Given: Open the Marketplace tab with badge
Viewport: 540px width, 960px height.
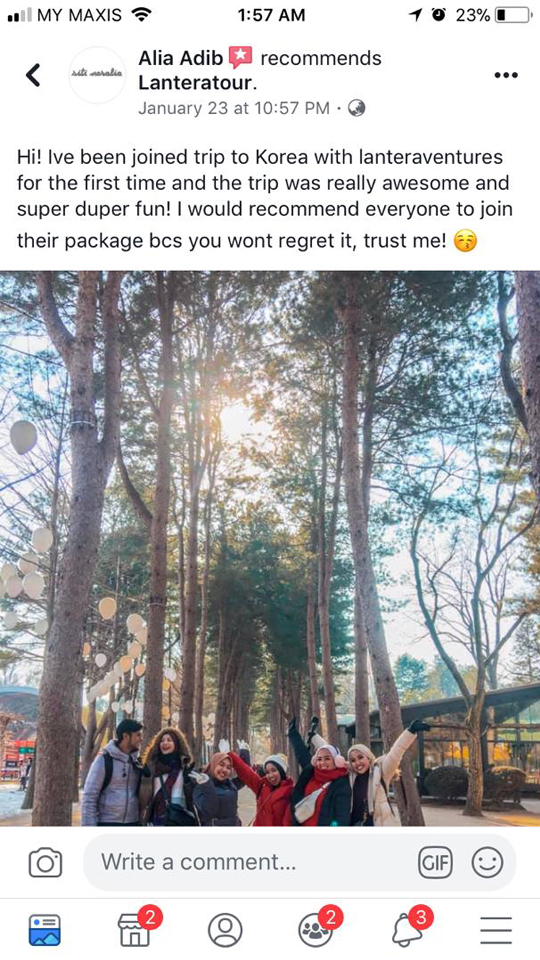Looking at the screenshot, I should coord(137,928).
